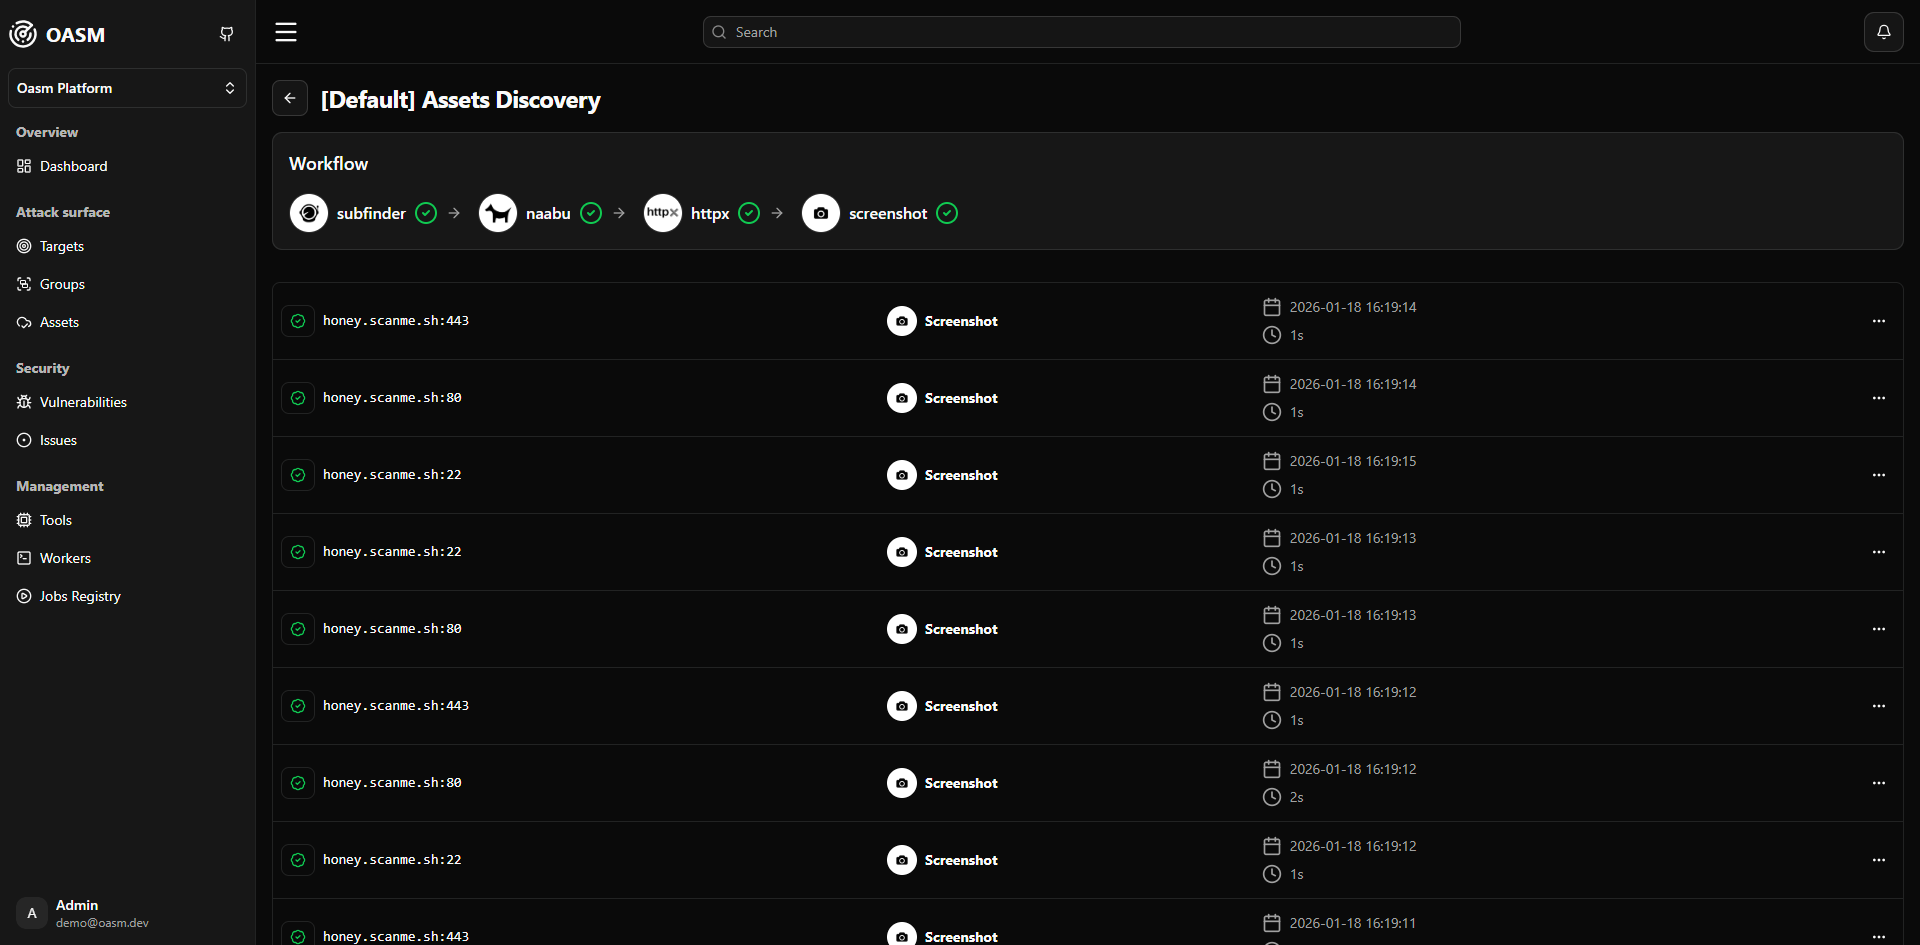The image size is (1920, 945).
Task: Click the Screenshot label for honey.scanme.sh:443 at 16:19:12
Action: point(961,706)
